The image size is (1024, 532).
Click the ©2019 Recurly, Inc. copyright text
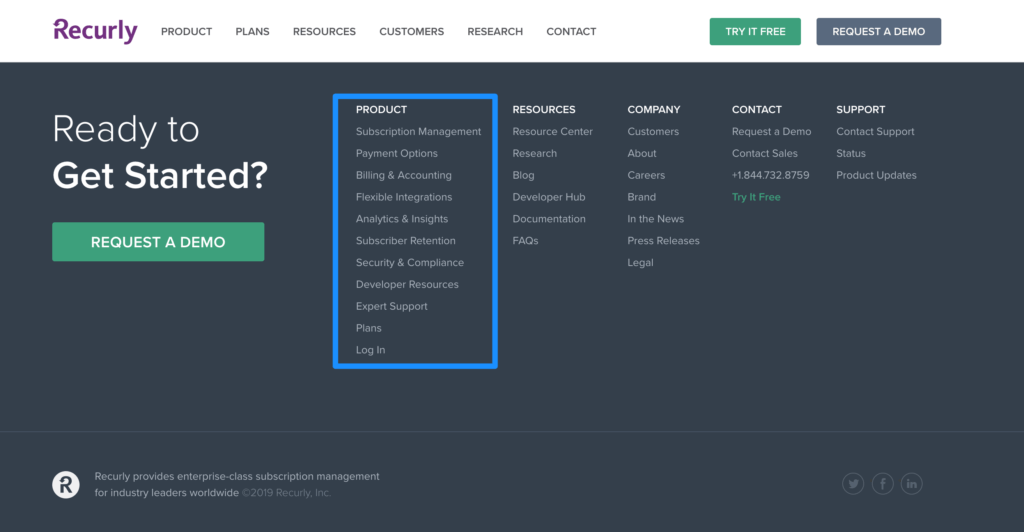[x=287, y=493]
